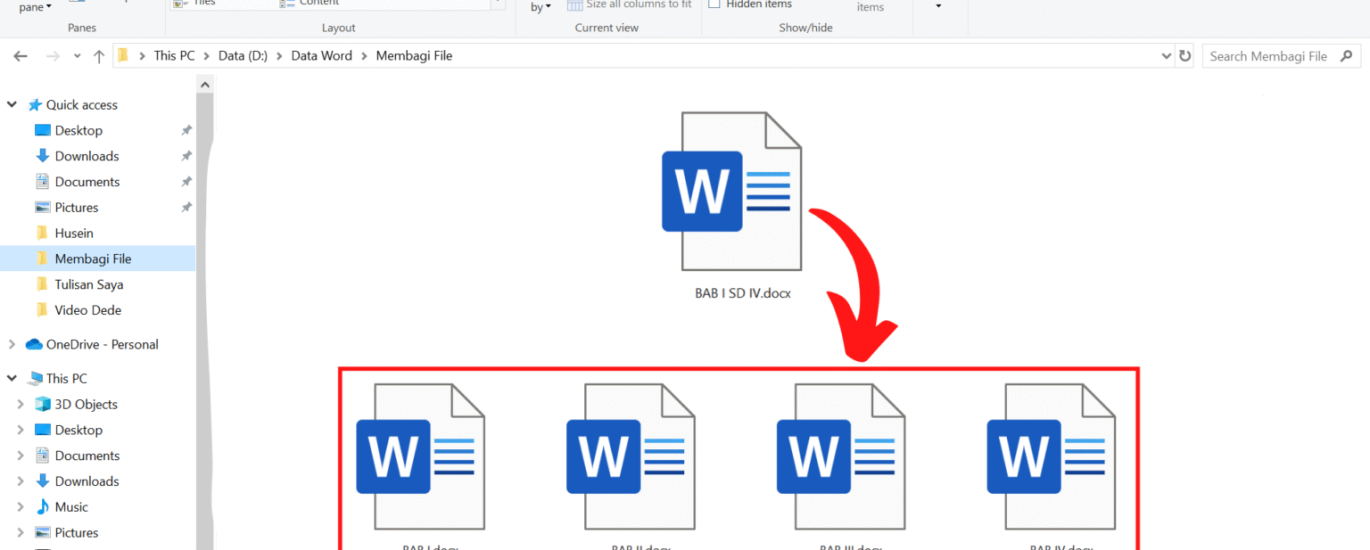1370x550 pixels.
Task: Expand Documents under This PC
Action: (x=20, y=455)
